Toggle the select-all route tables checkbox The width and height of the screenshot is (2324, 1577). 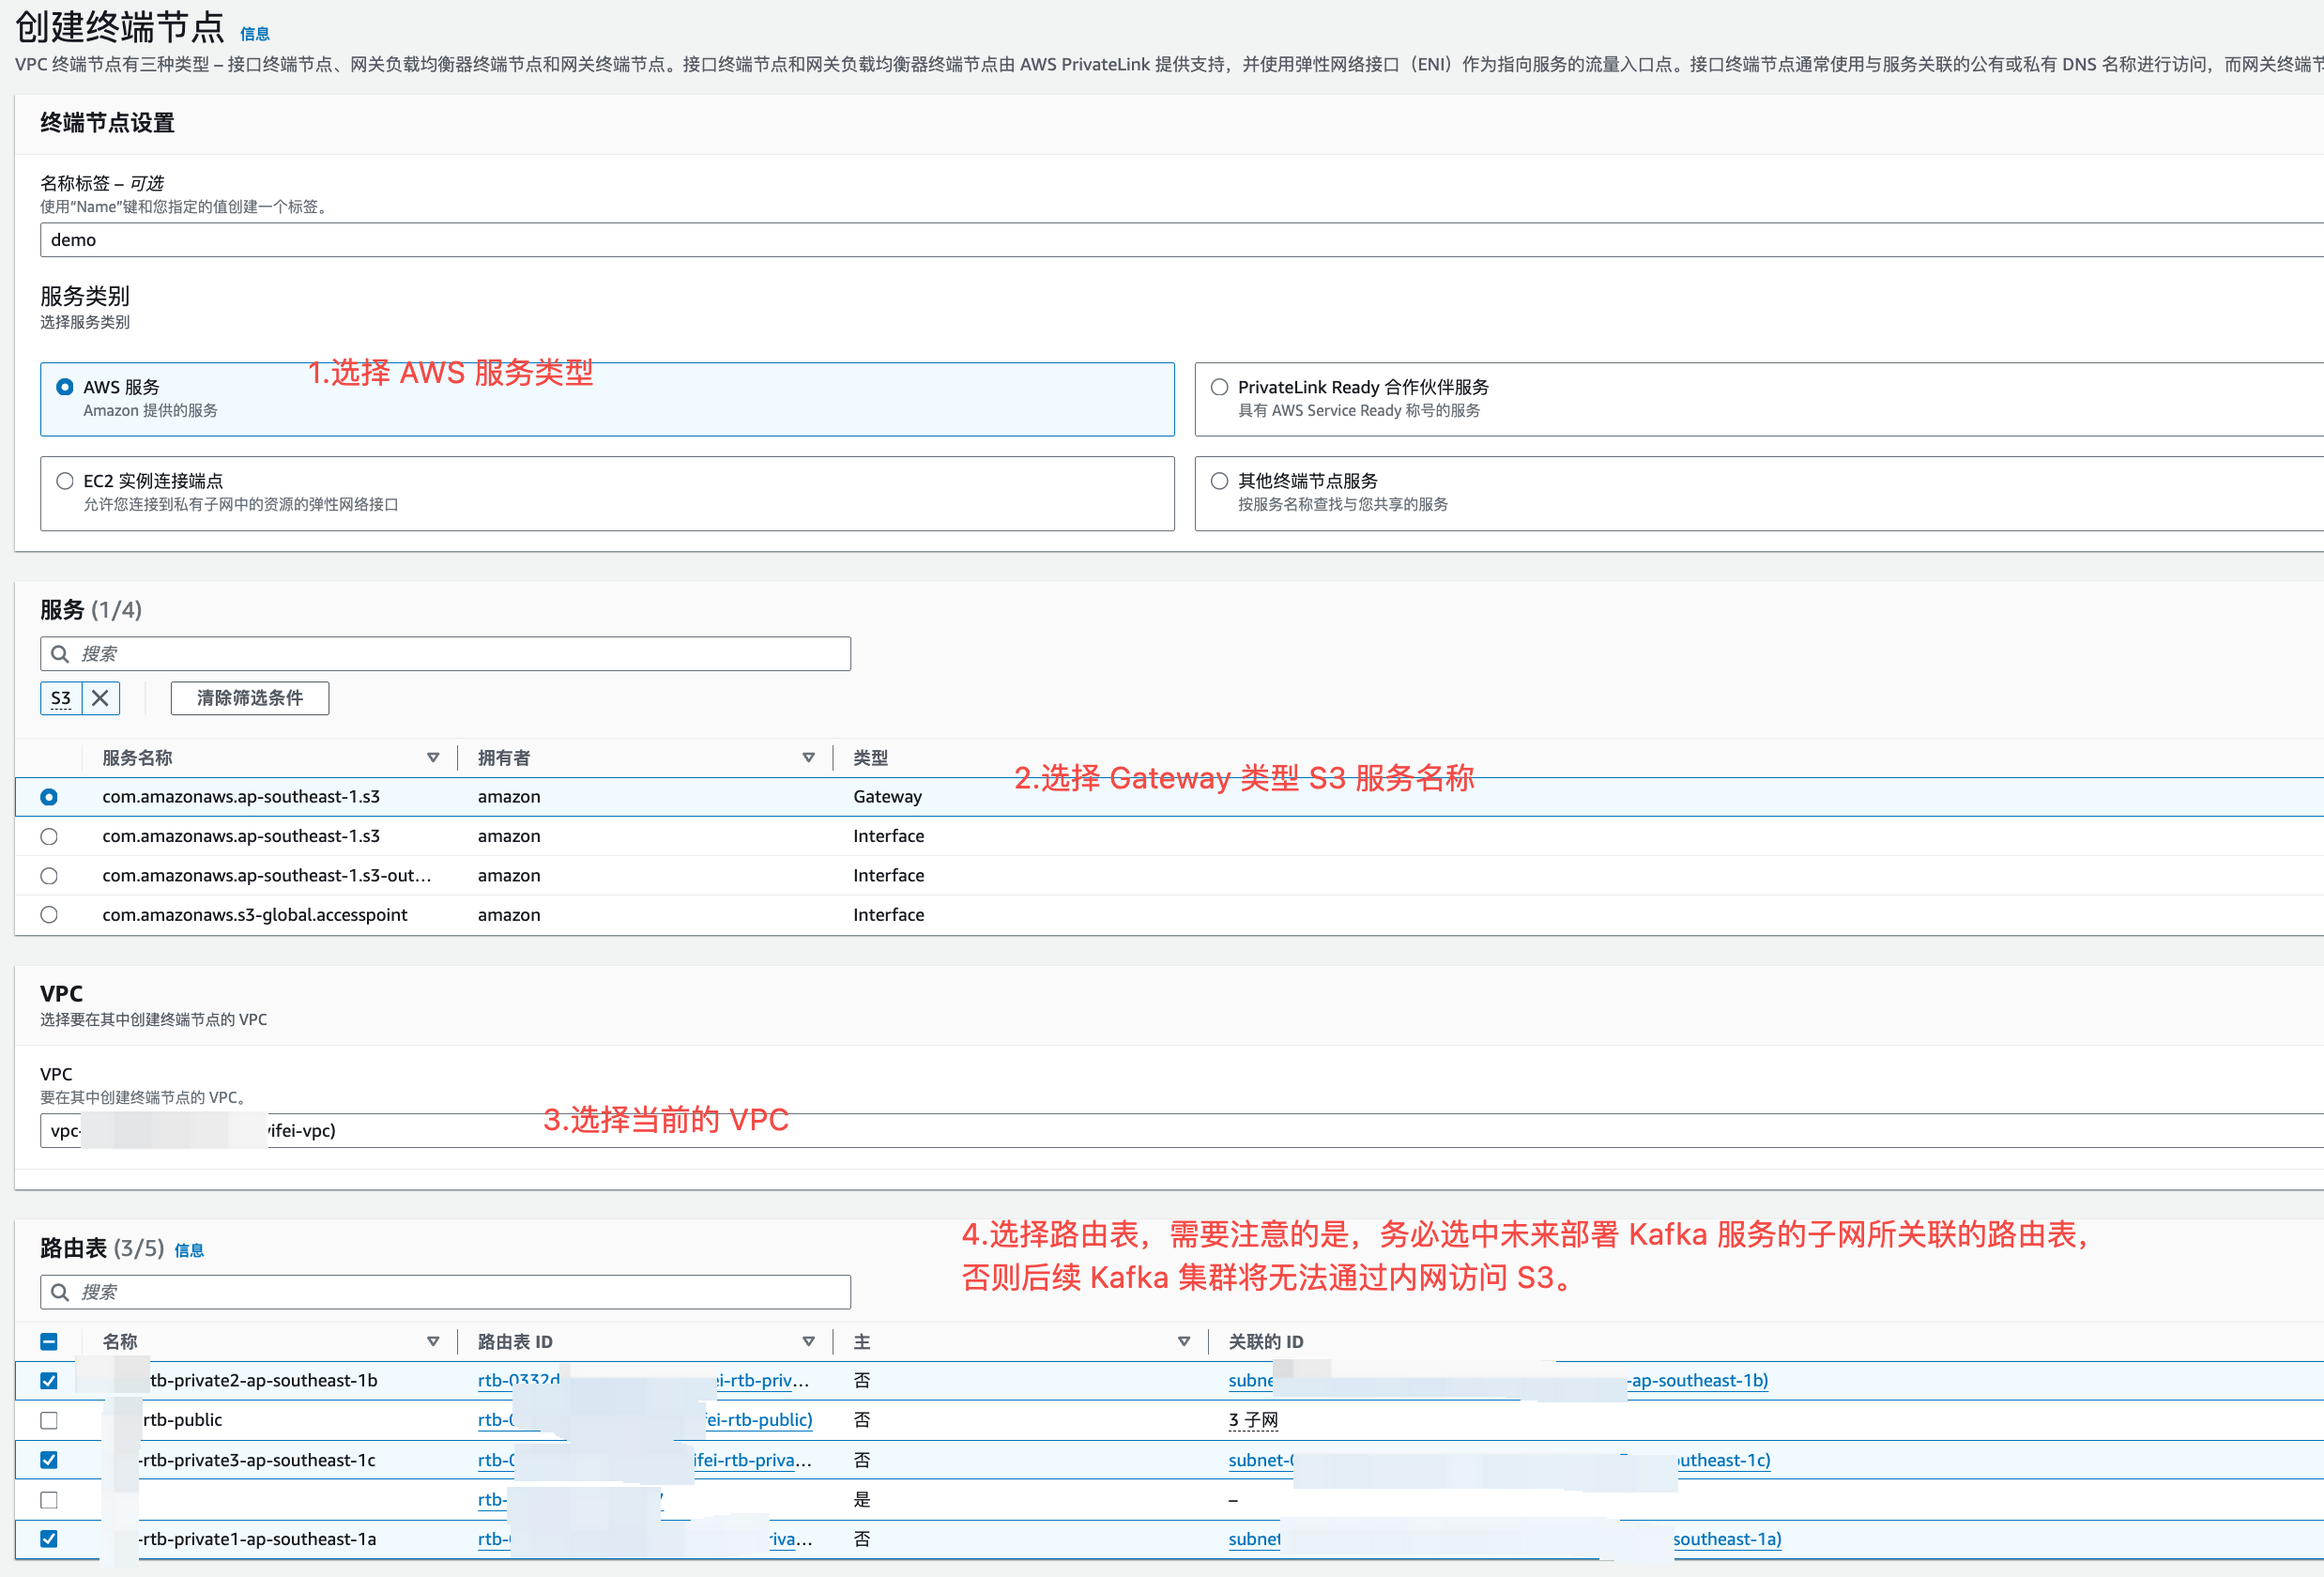pyautogui.click(x=49, y=1342)
